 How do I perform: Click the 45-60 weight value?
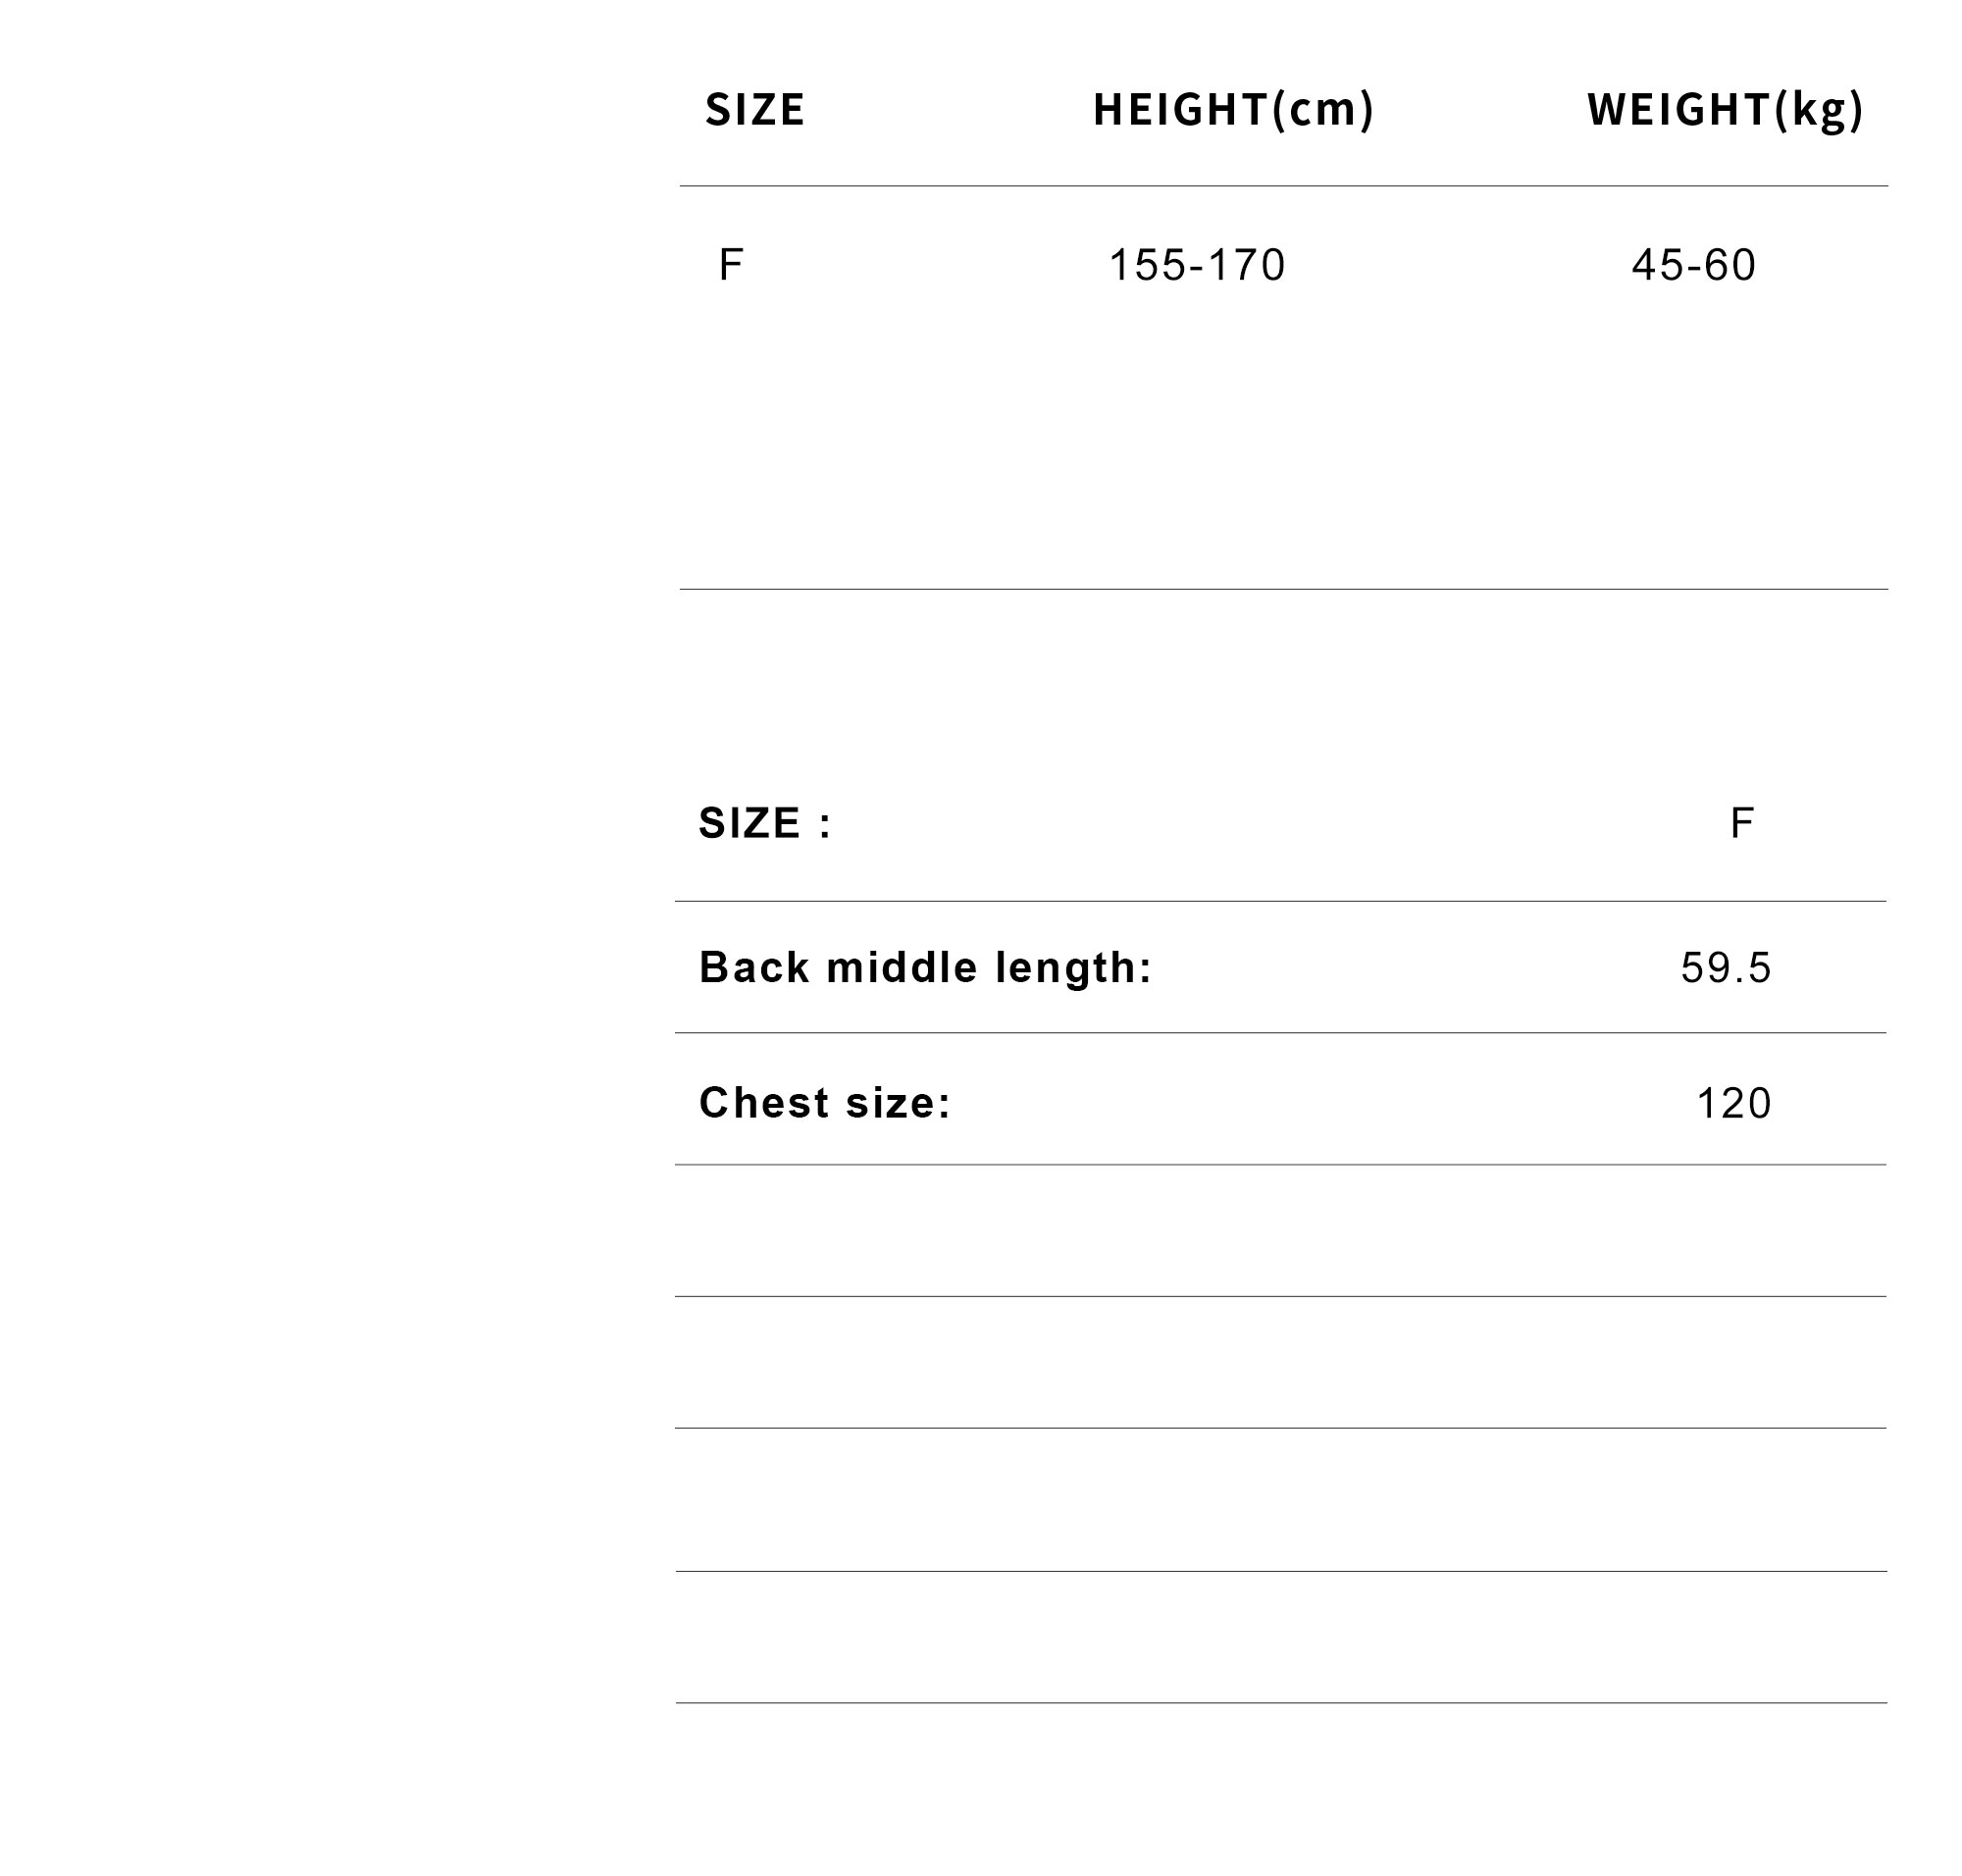click(1693, 265)
